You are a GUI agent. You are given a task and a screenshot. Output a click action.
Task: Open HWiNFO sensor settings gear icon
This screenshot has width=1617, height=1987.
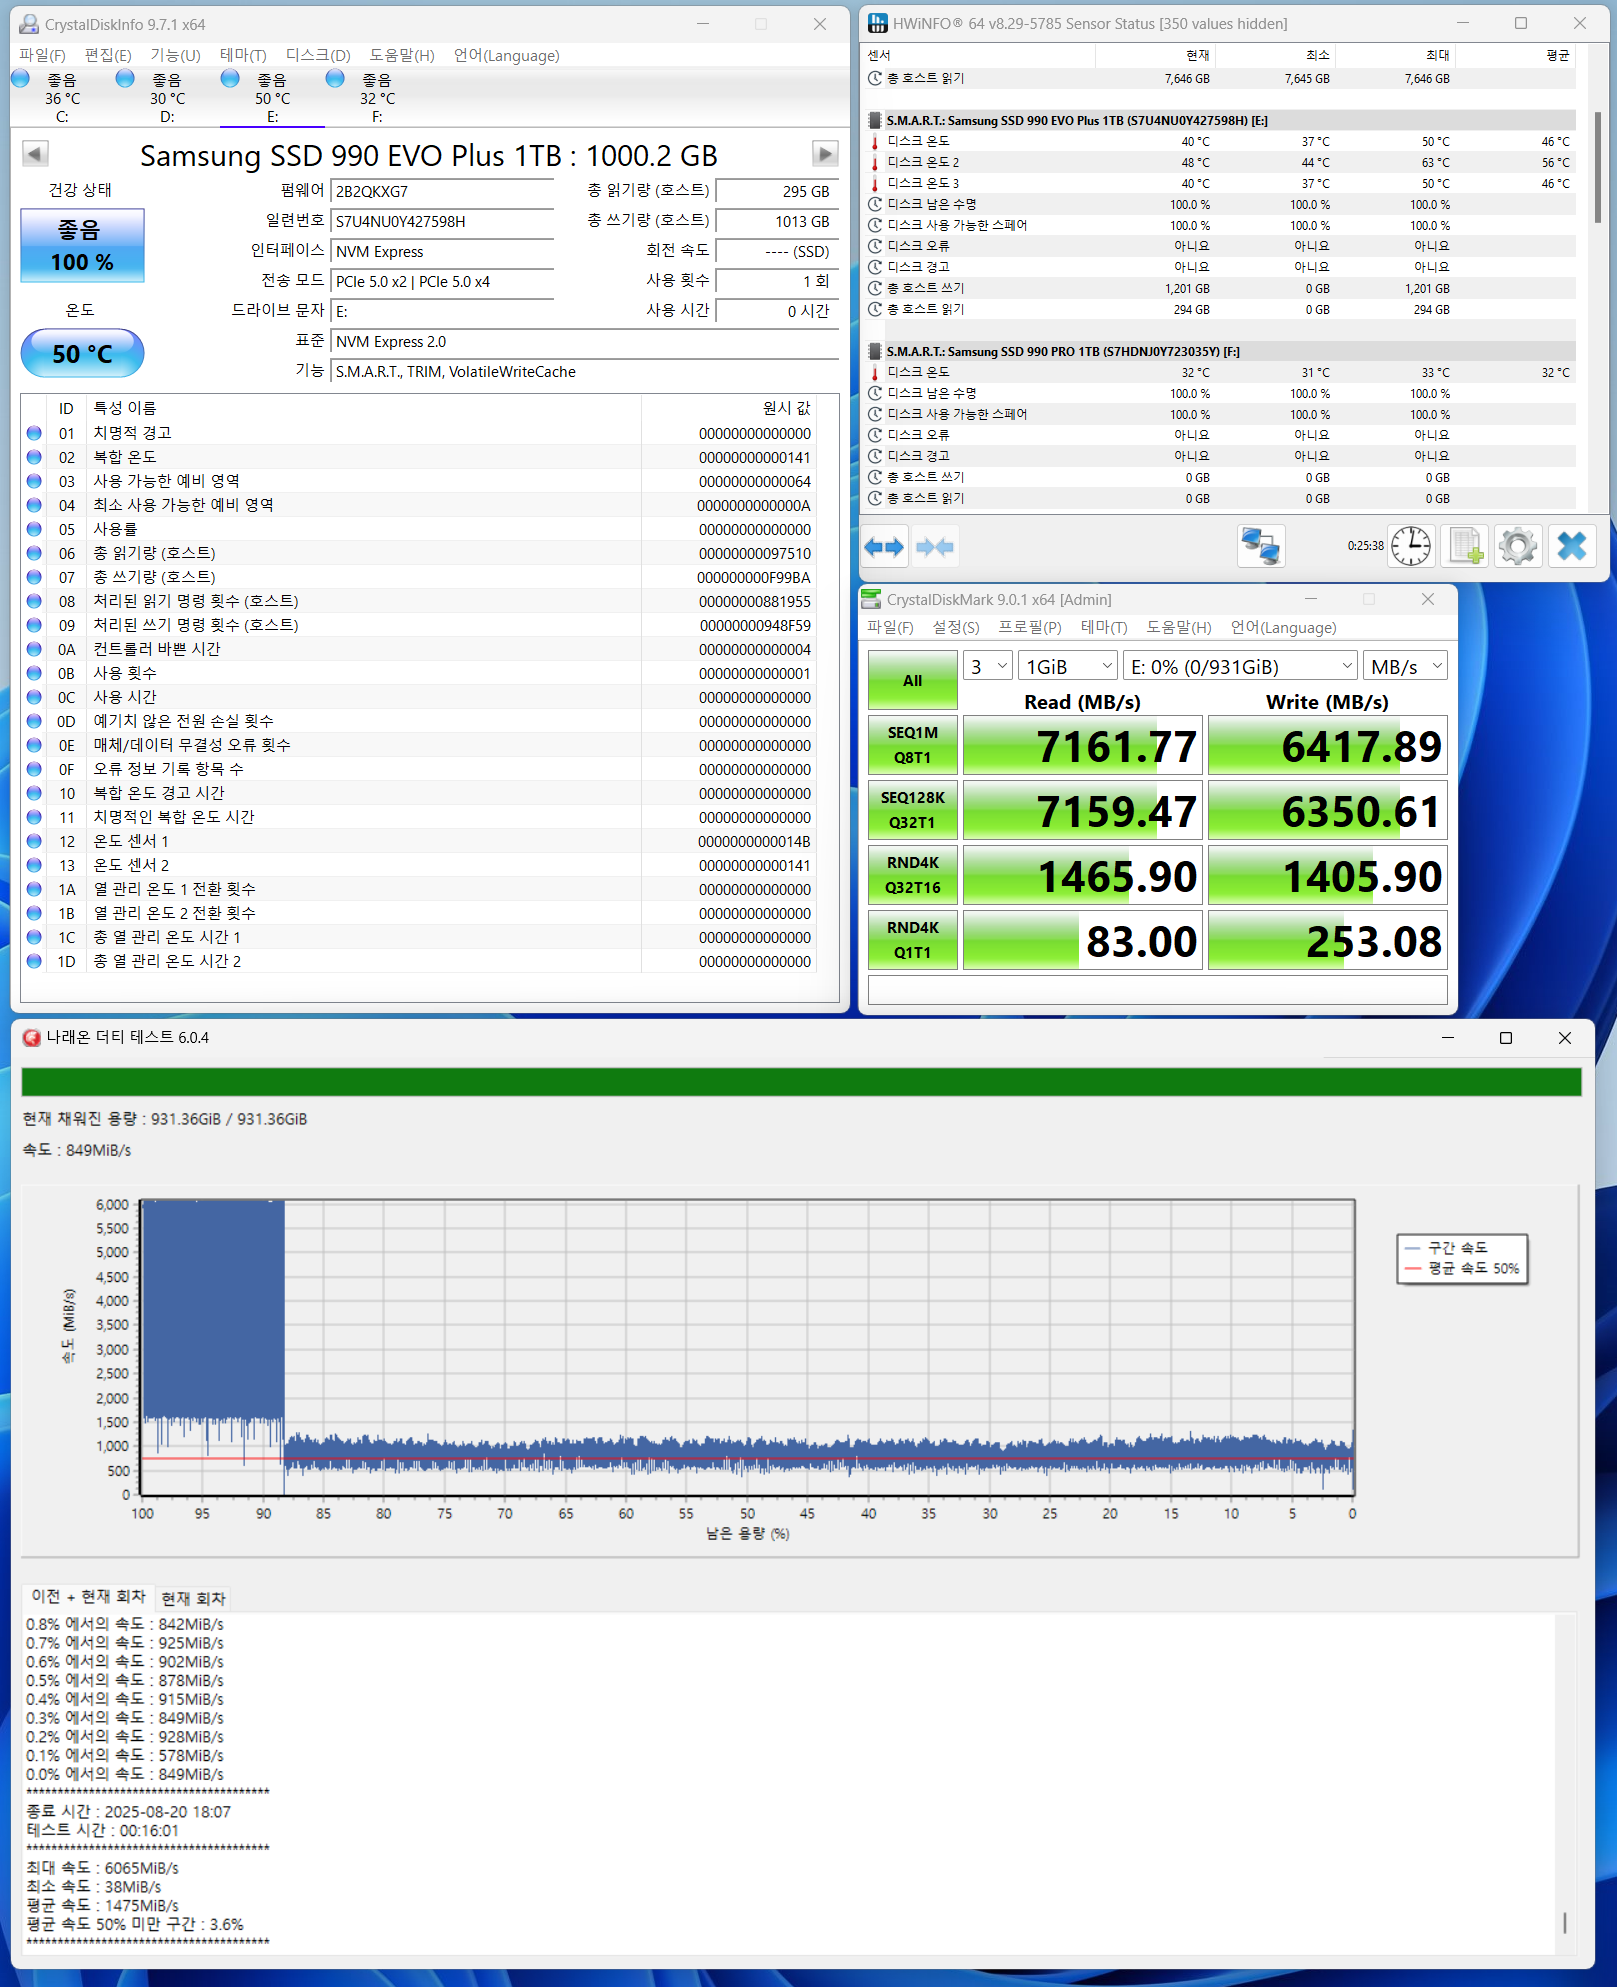(x=1517, y=547)
